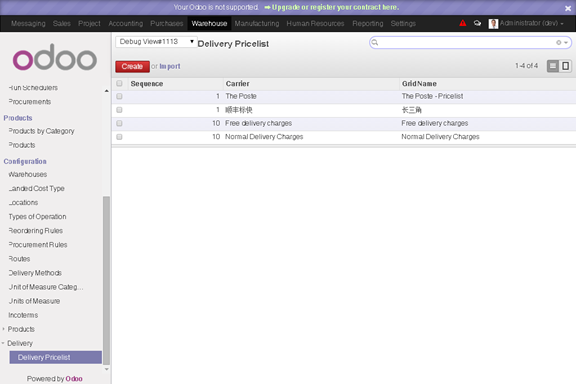This screenshot has width=576, height=384.
Task: Open the Purchases menu
Action: pos(167,24)
